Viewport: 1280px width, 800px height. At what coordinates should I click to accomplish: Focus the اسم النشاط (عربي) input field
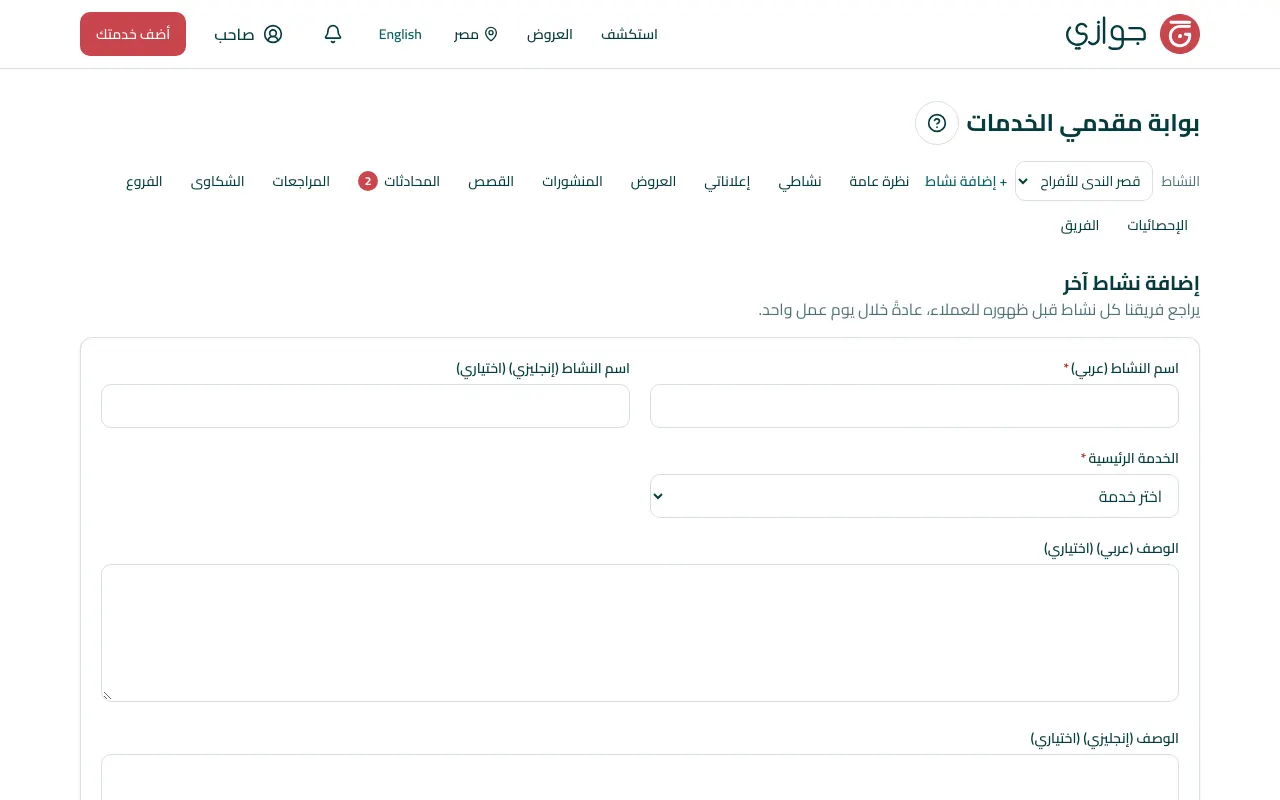914,406
